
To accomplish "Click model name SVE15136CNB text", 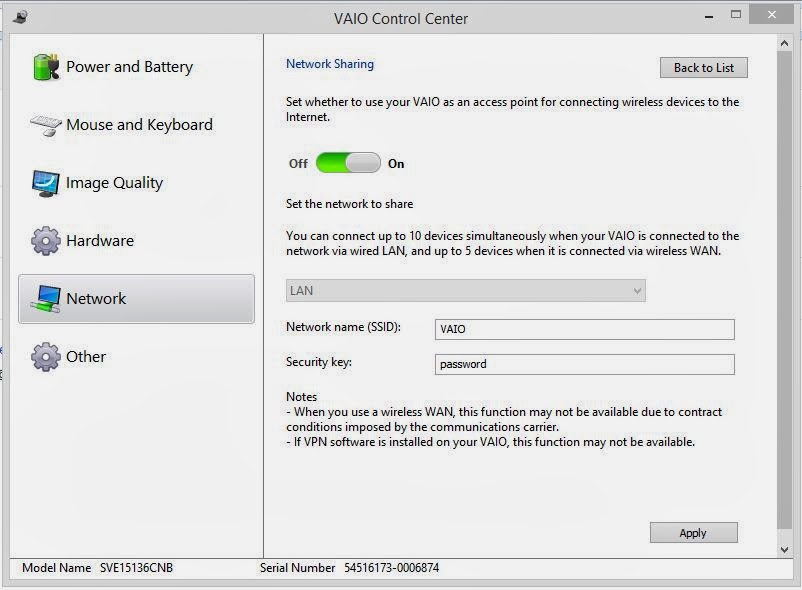I will coord(137,568).
